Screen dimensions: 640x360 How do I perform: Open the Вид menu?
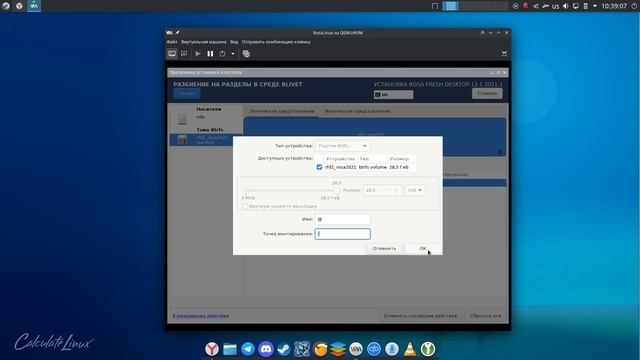(x=234, y=42)
